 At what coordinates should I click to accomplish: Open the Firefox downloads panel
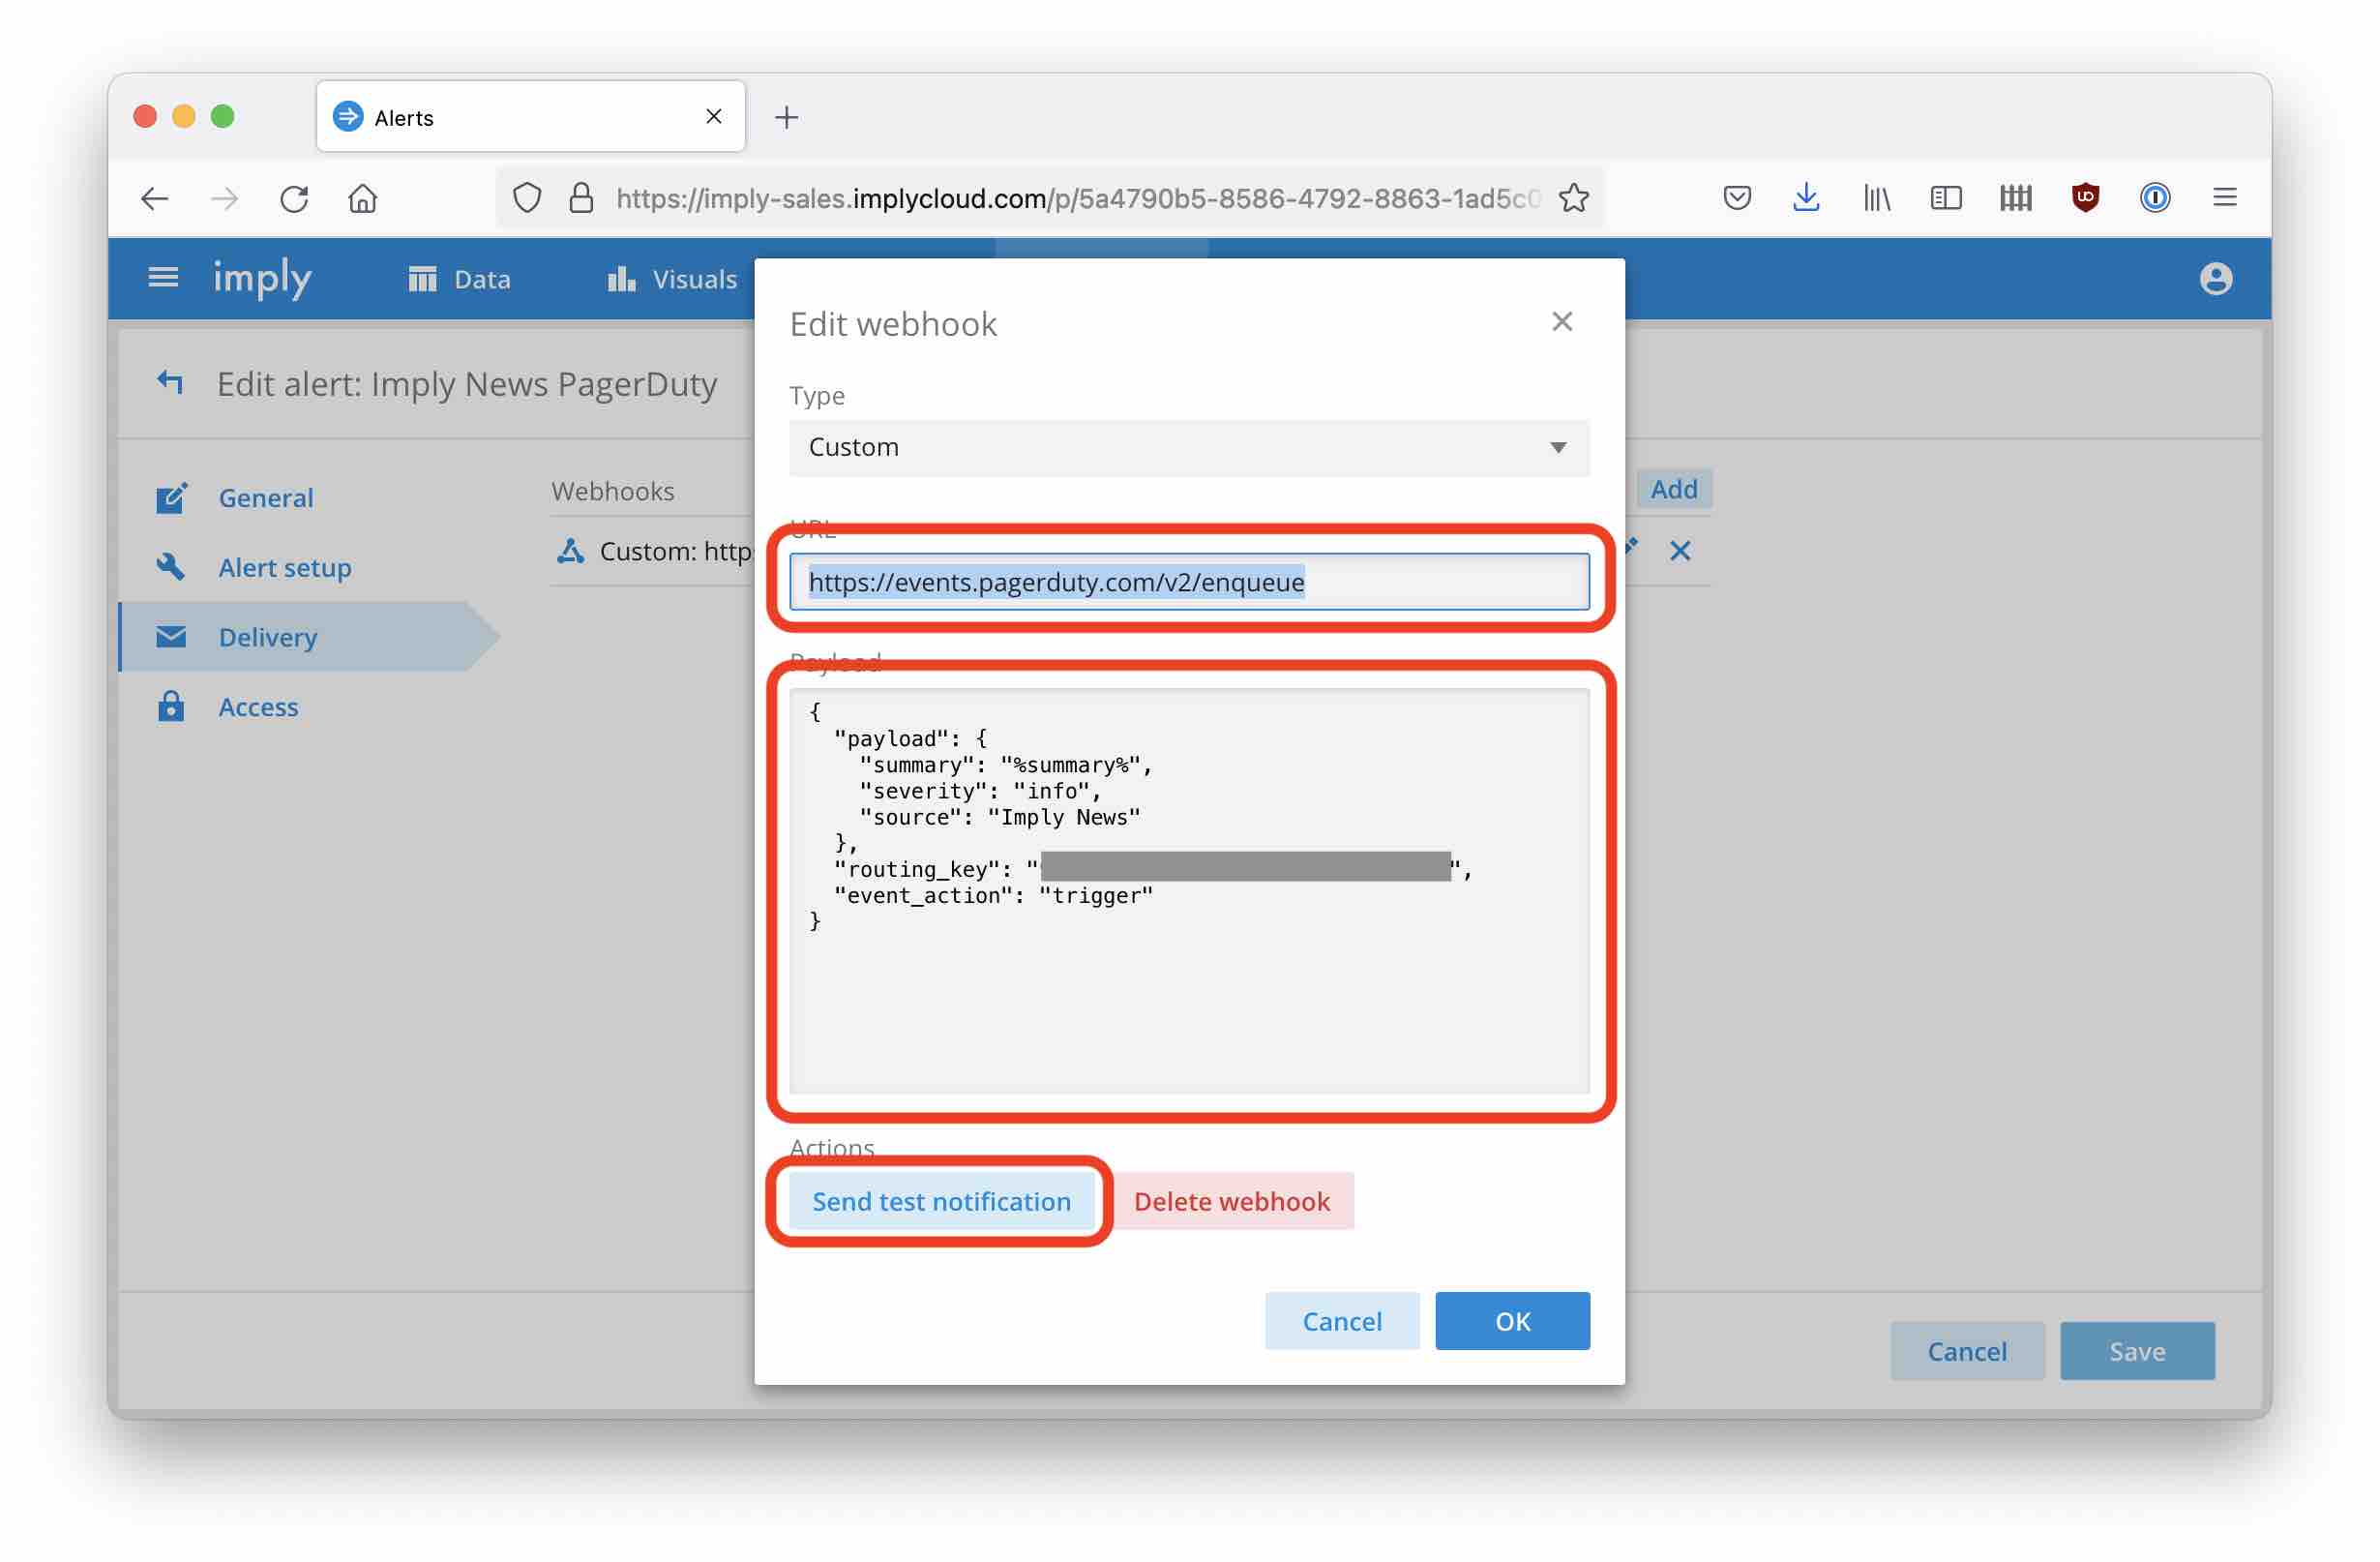click(1806, 197)
